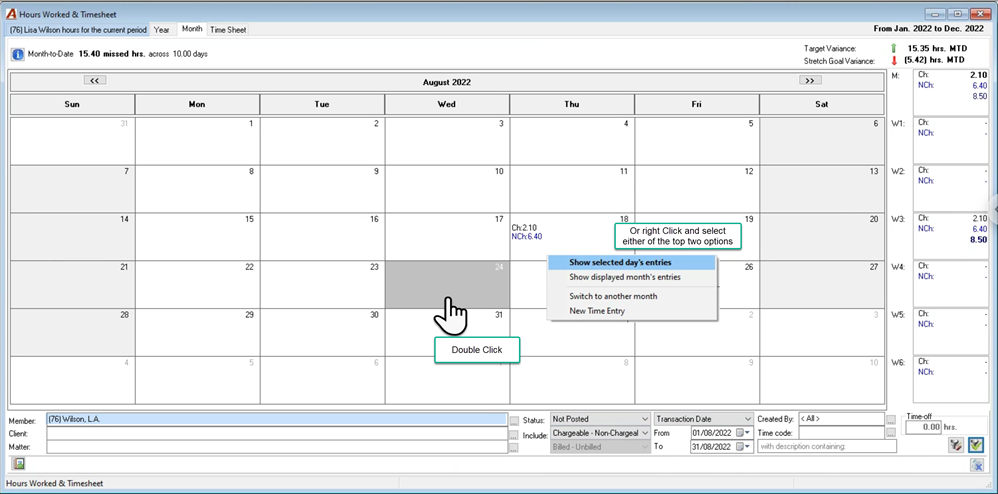Screen dimensions: 998x494
Task: Open the Chargeable - Non-Chargeable dropdown
Action: (x=600, y=433)
